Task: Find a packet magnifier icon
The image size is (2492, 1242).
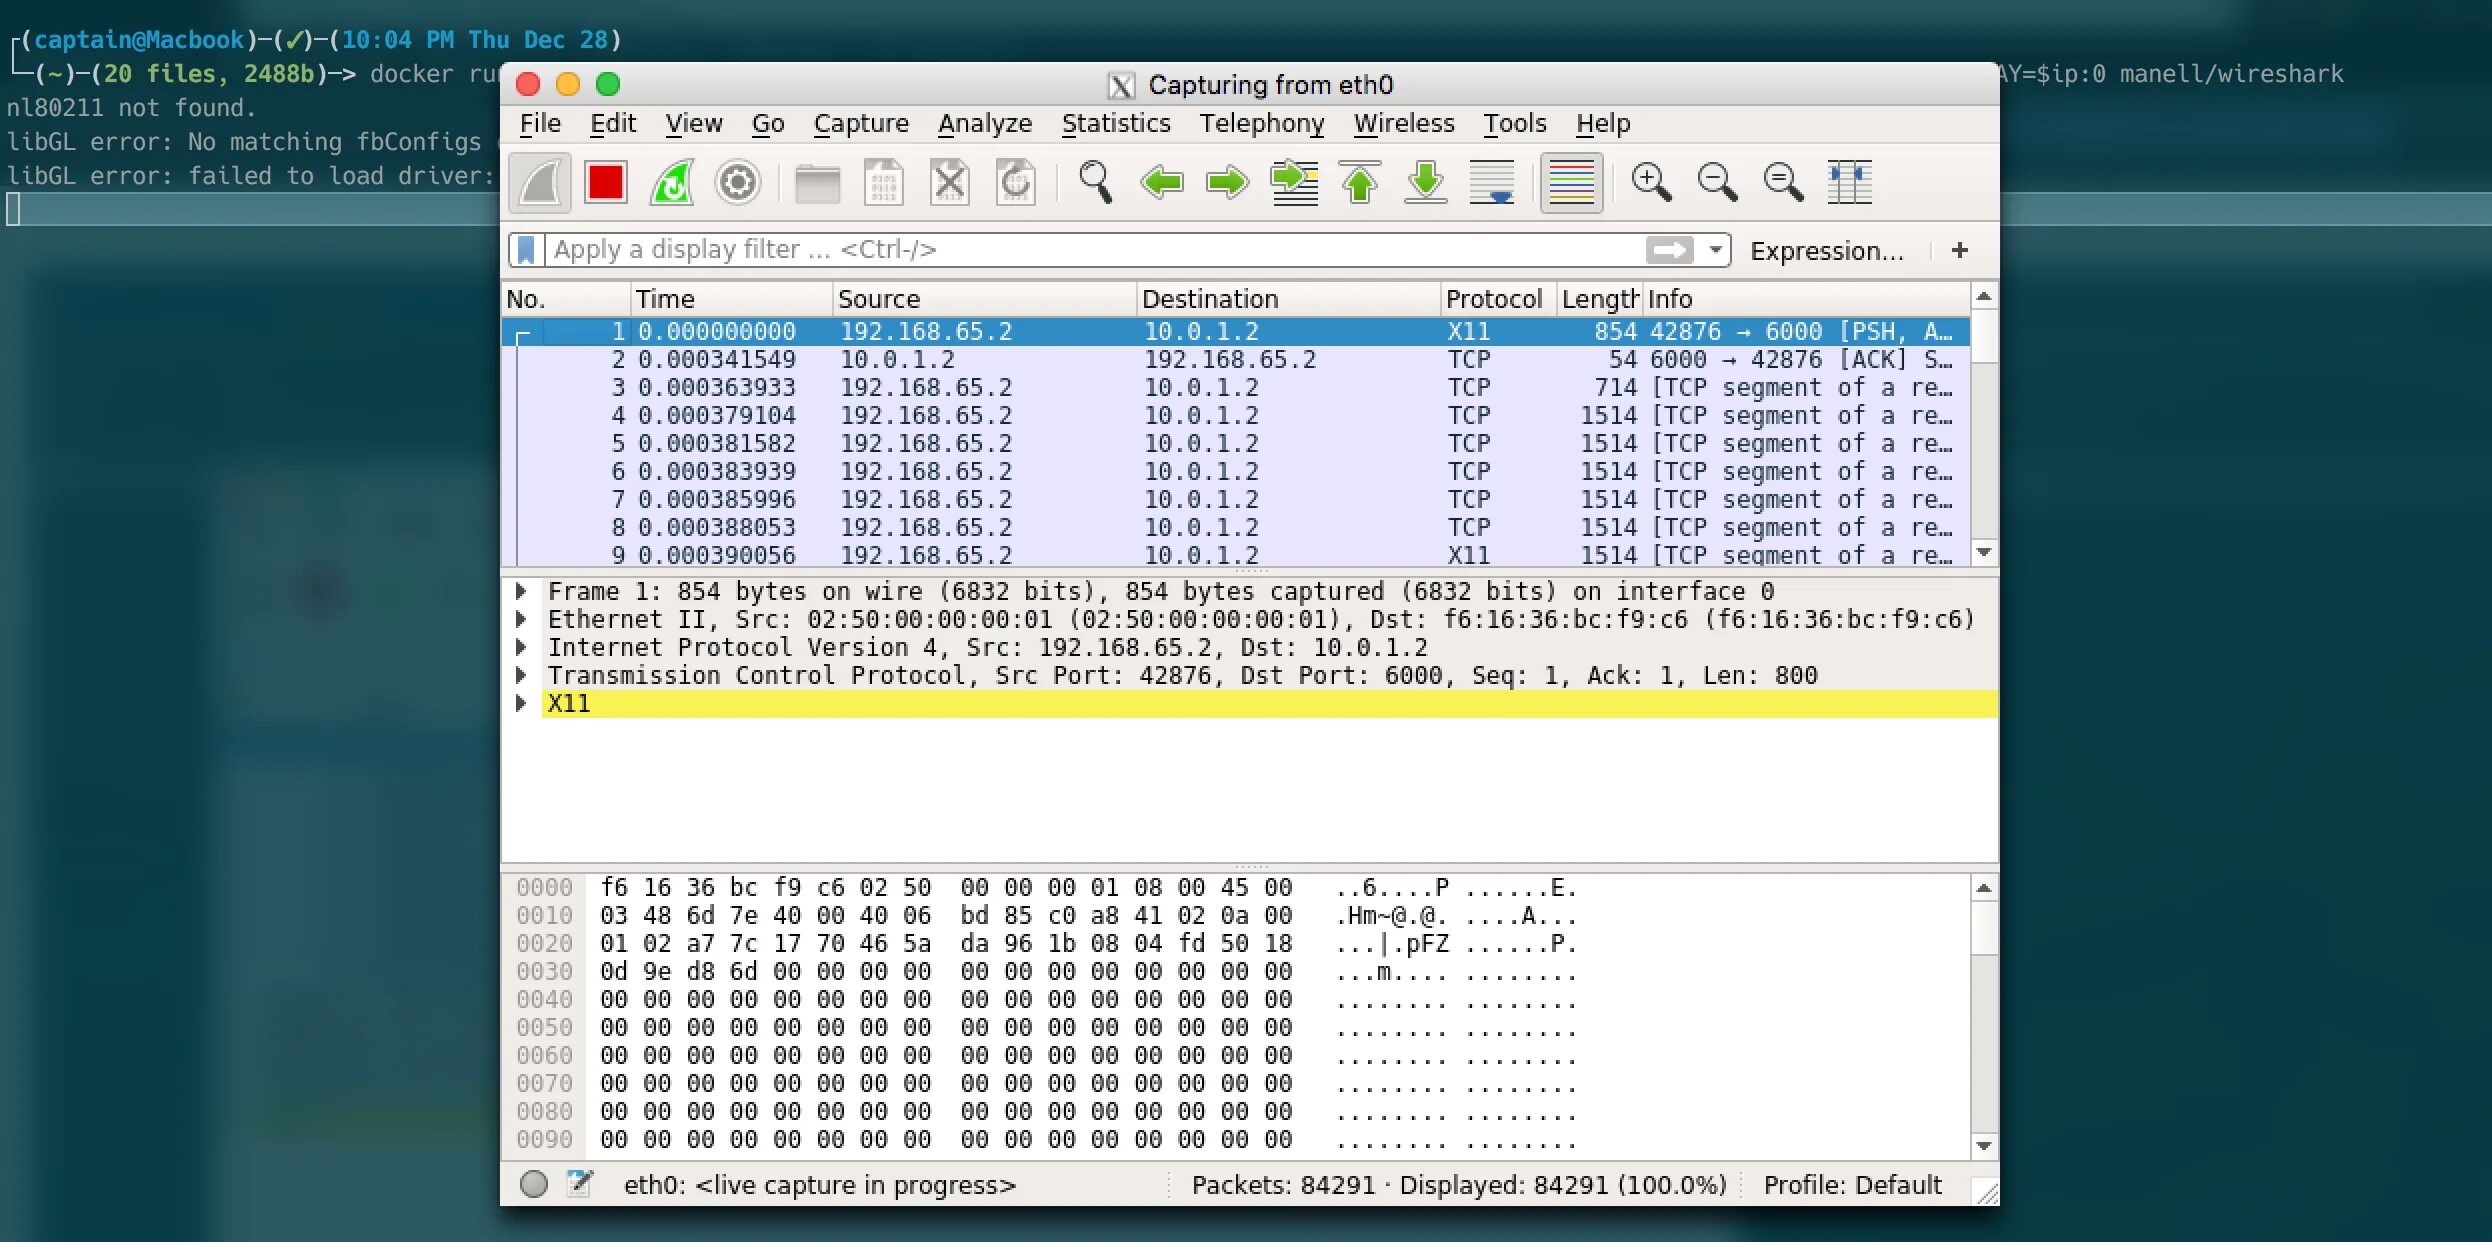Action: [x=1096, y=183]
